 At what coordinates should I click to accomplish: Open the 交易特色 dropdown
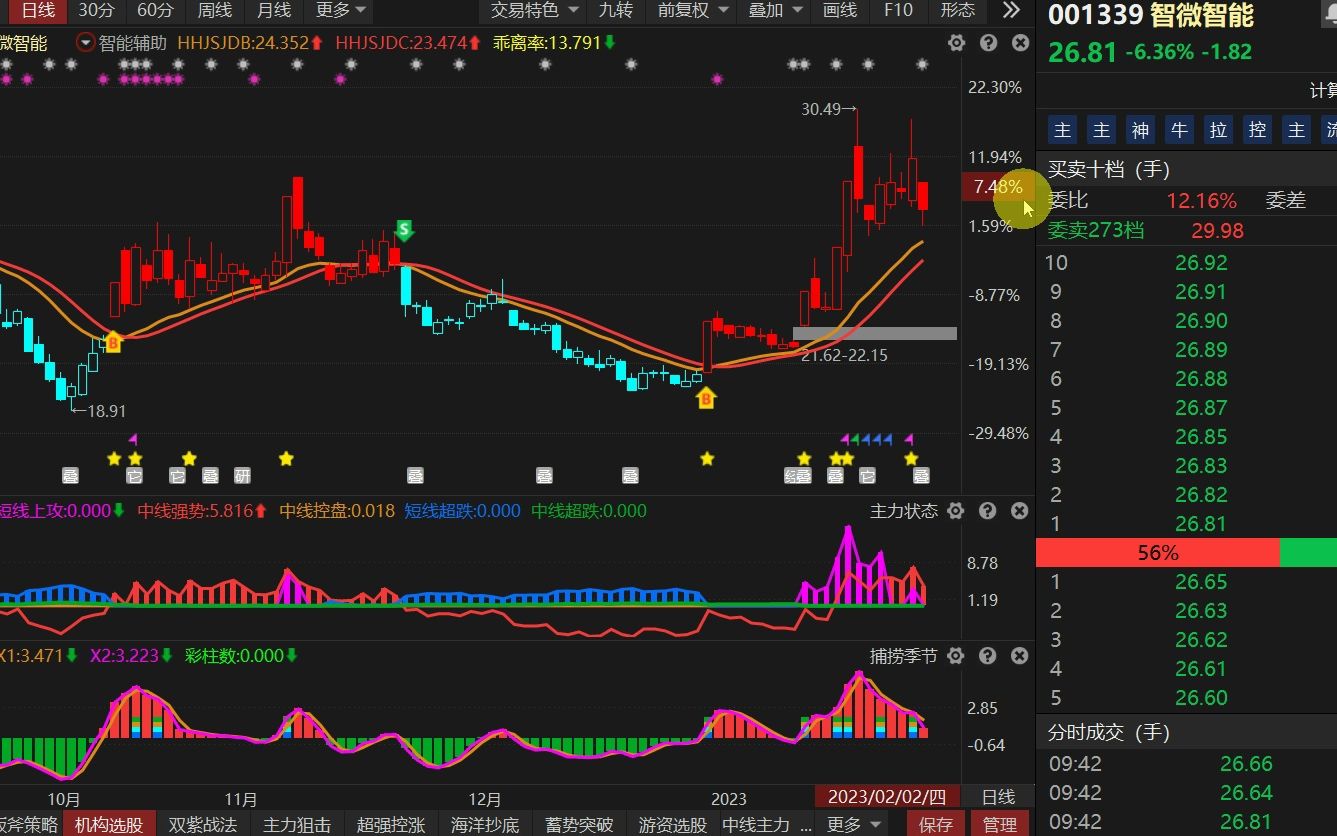click(x=535, y=10)
